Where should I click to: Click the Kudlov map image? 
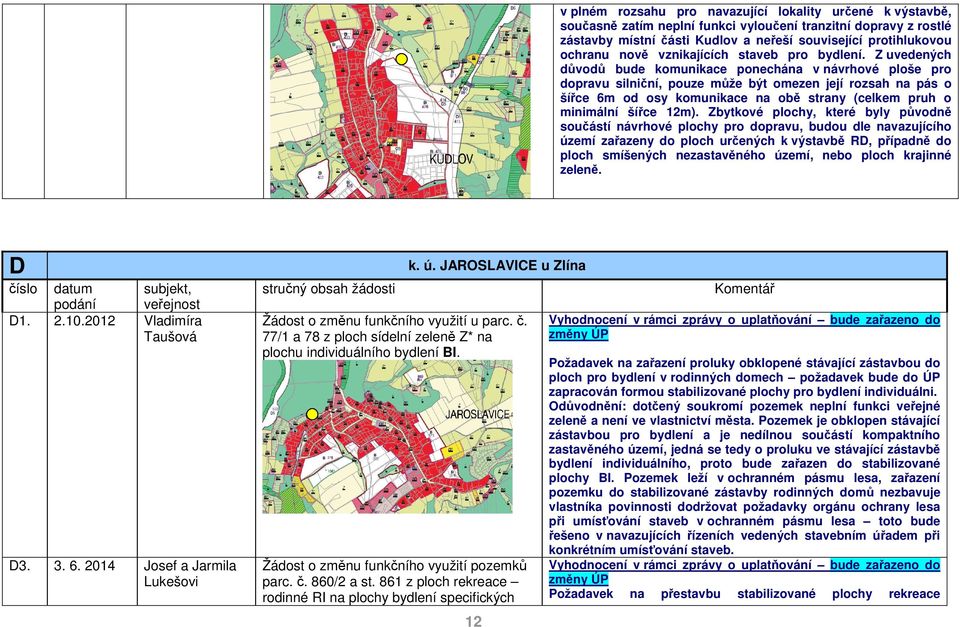tap(400, 101)
